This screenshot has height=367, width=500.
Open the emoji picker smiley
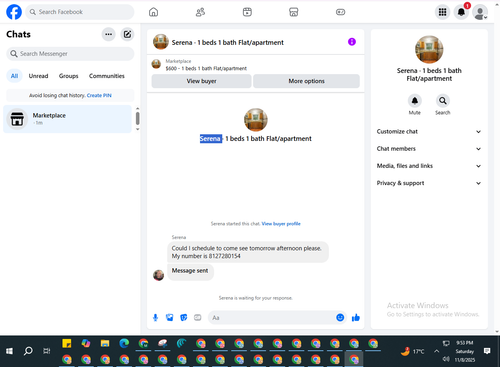point(340,318)
